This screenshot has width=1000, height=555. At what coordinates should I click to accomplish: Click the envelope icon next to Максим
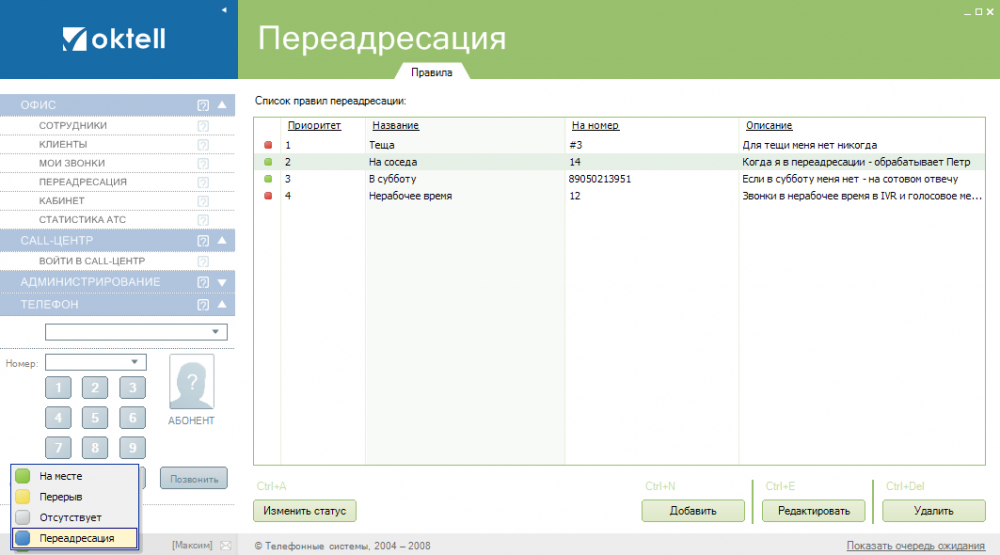pyautogui.click(x=226, y=545)
